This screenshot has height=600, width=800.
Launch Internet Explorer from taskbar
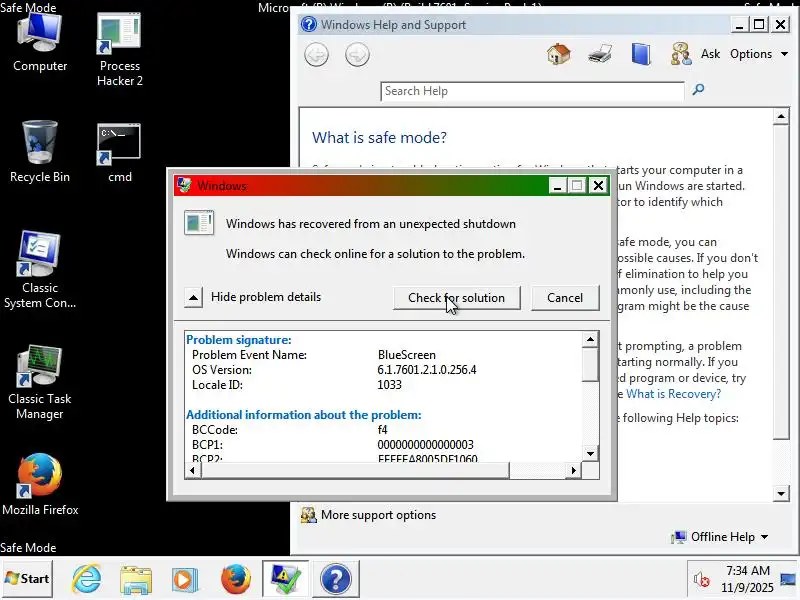[x=86, y=579]
